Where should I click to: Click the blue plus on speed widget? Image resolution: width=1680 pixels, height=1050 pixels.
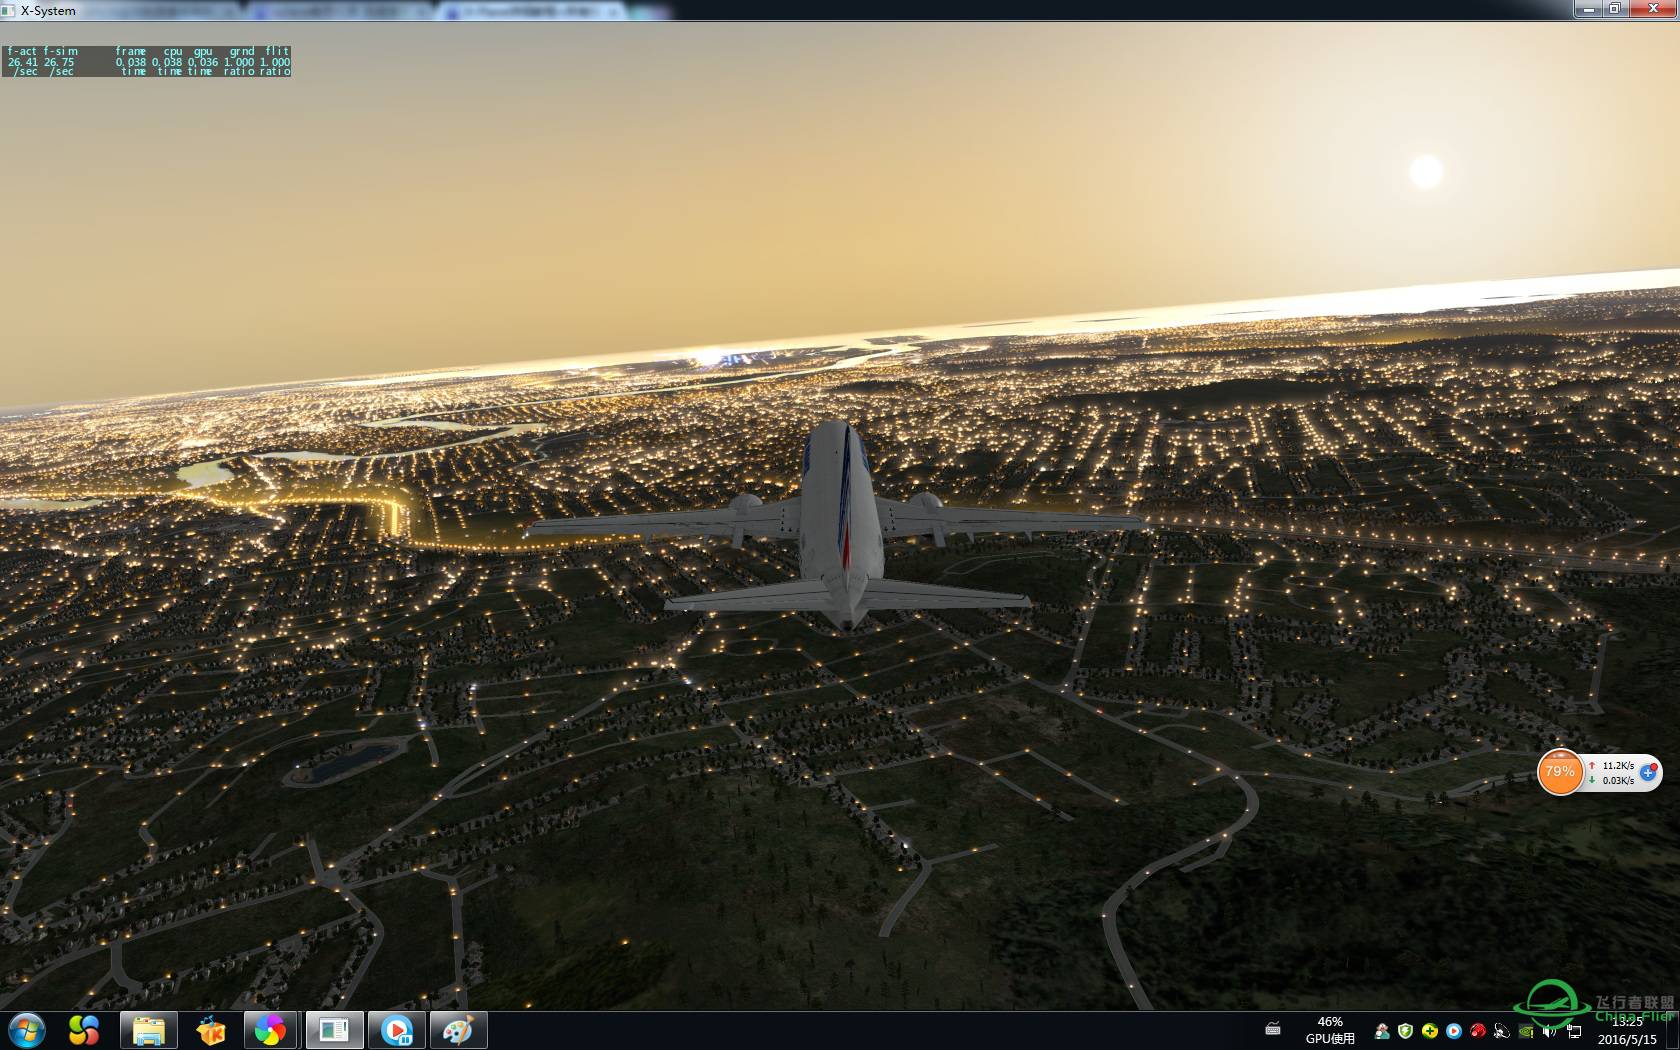(1649, 773)
